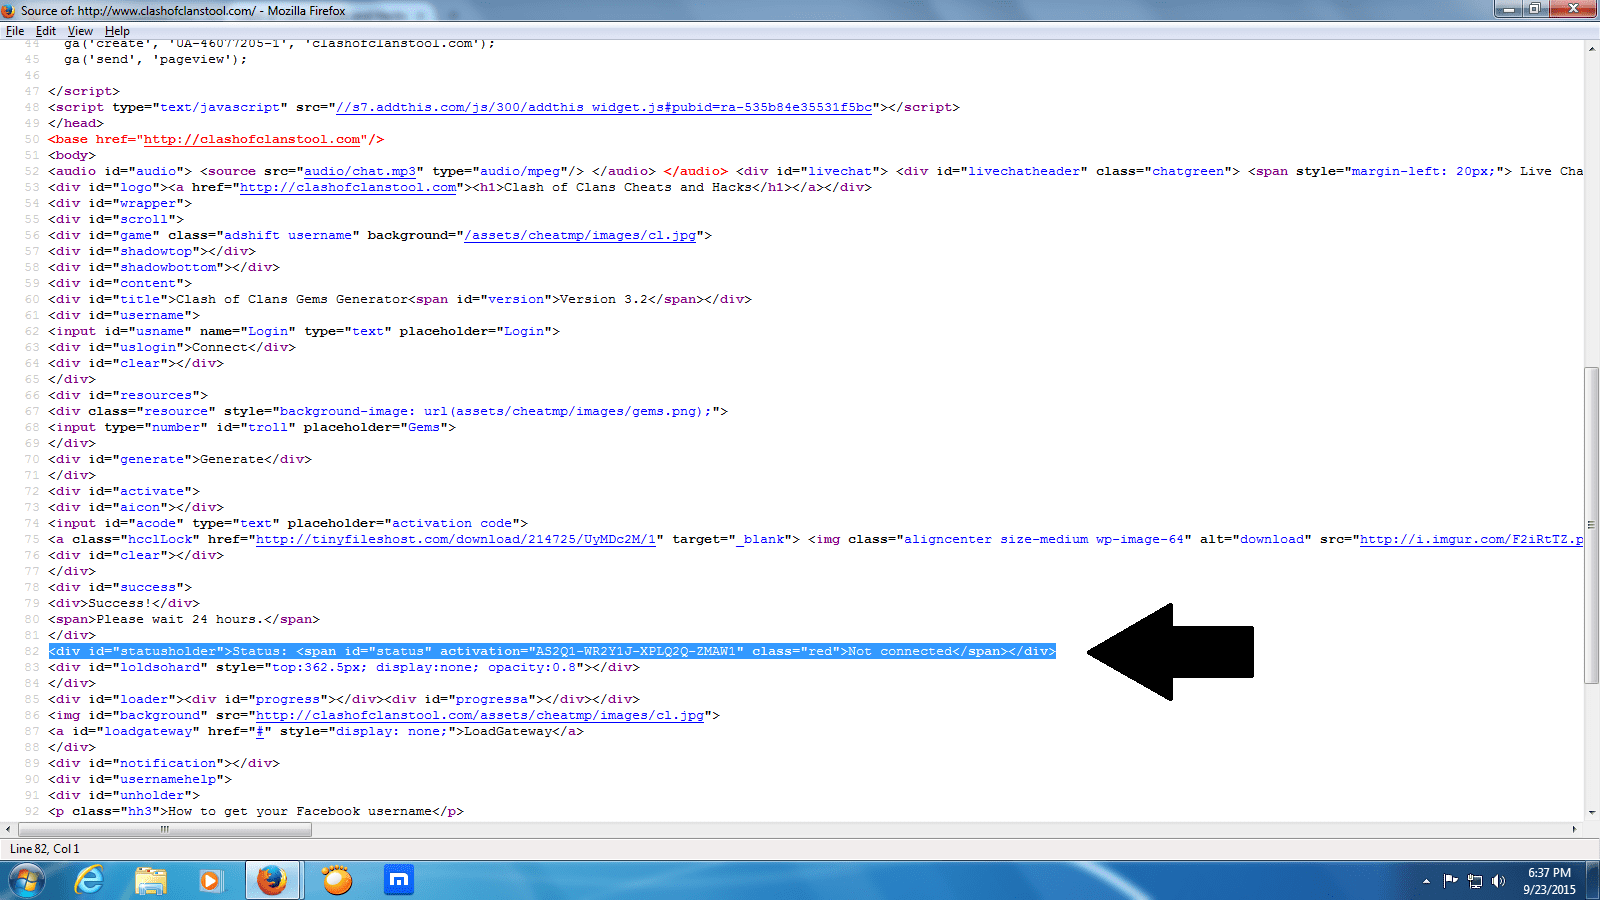The height and width of the screenshot is (900, 1600).
Task: Click the Windows Start button
Action: point(27,881)
